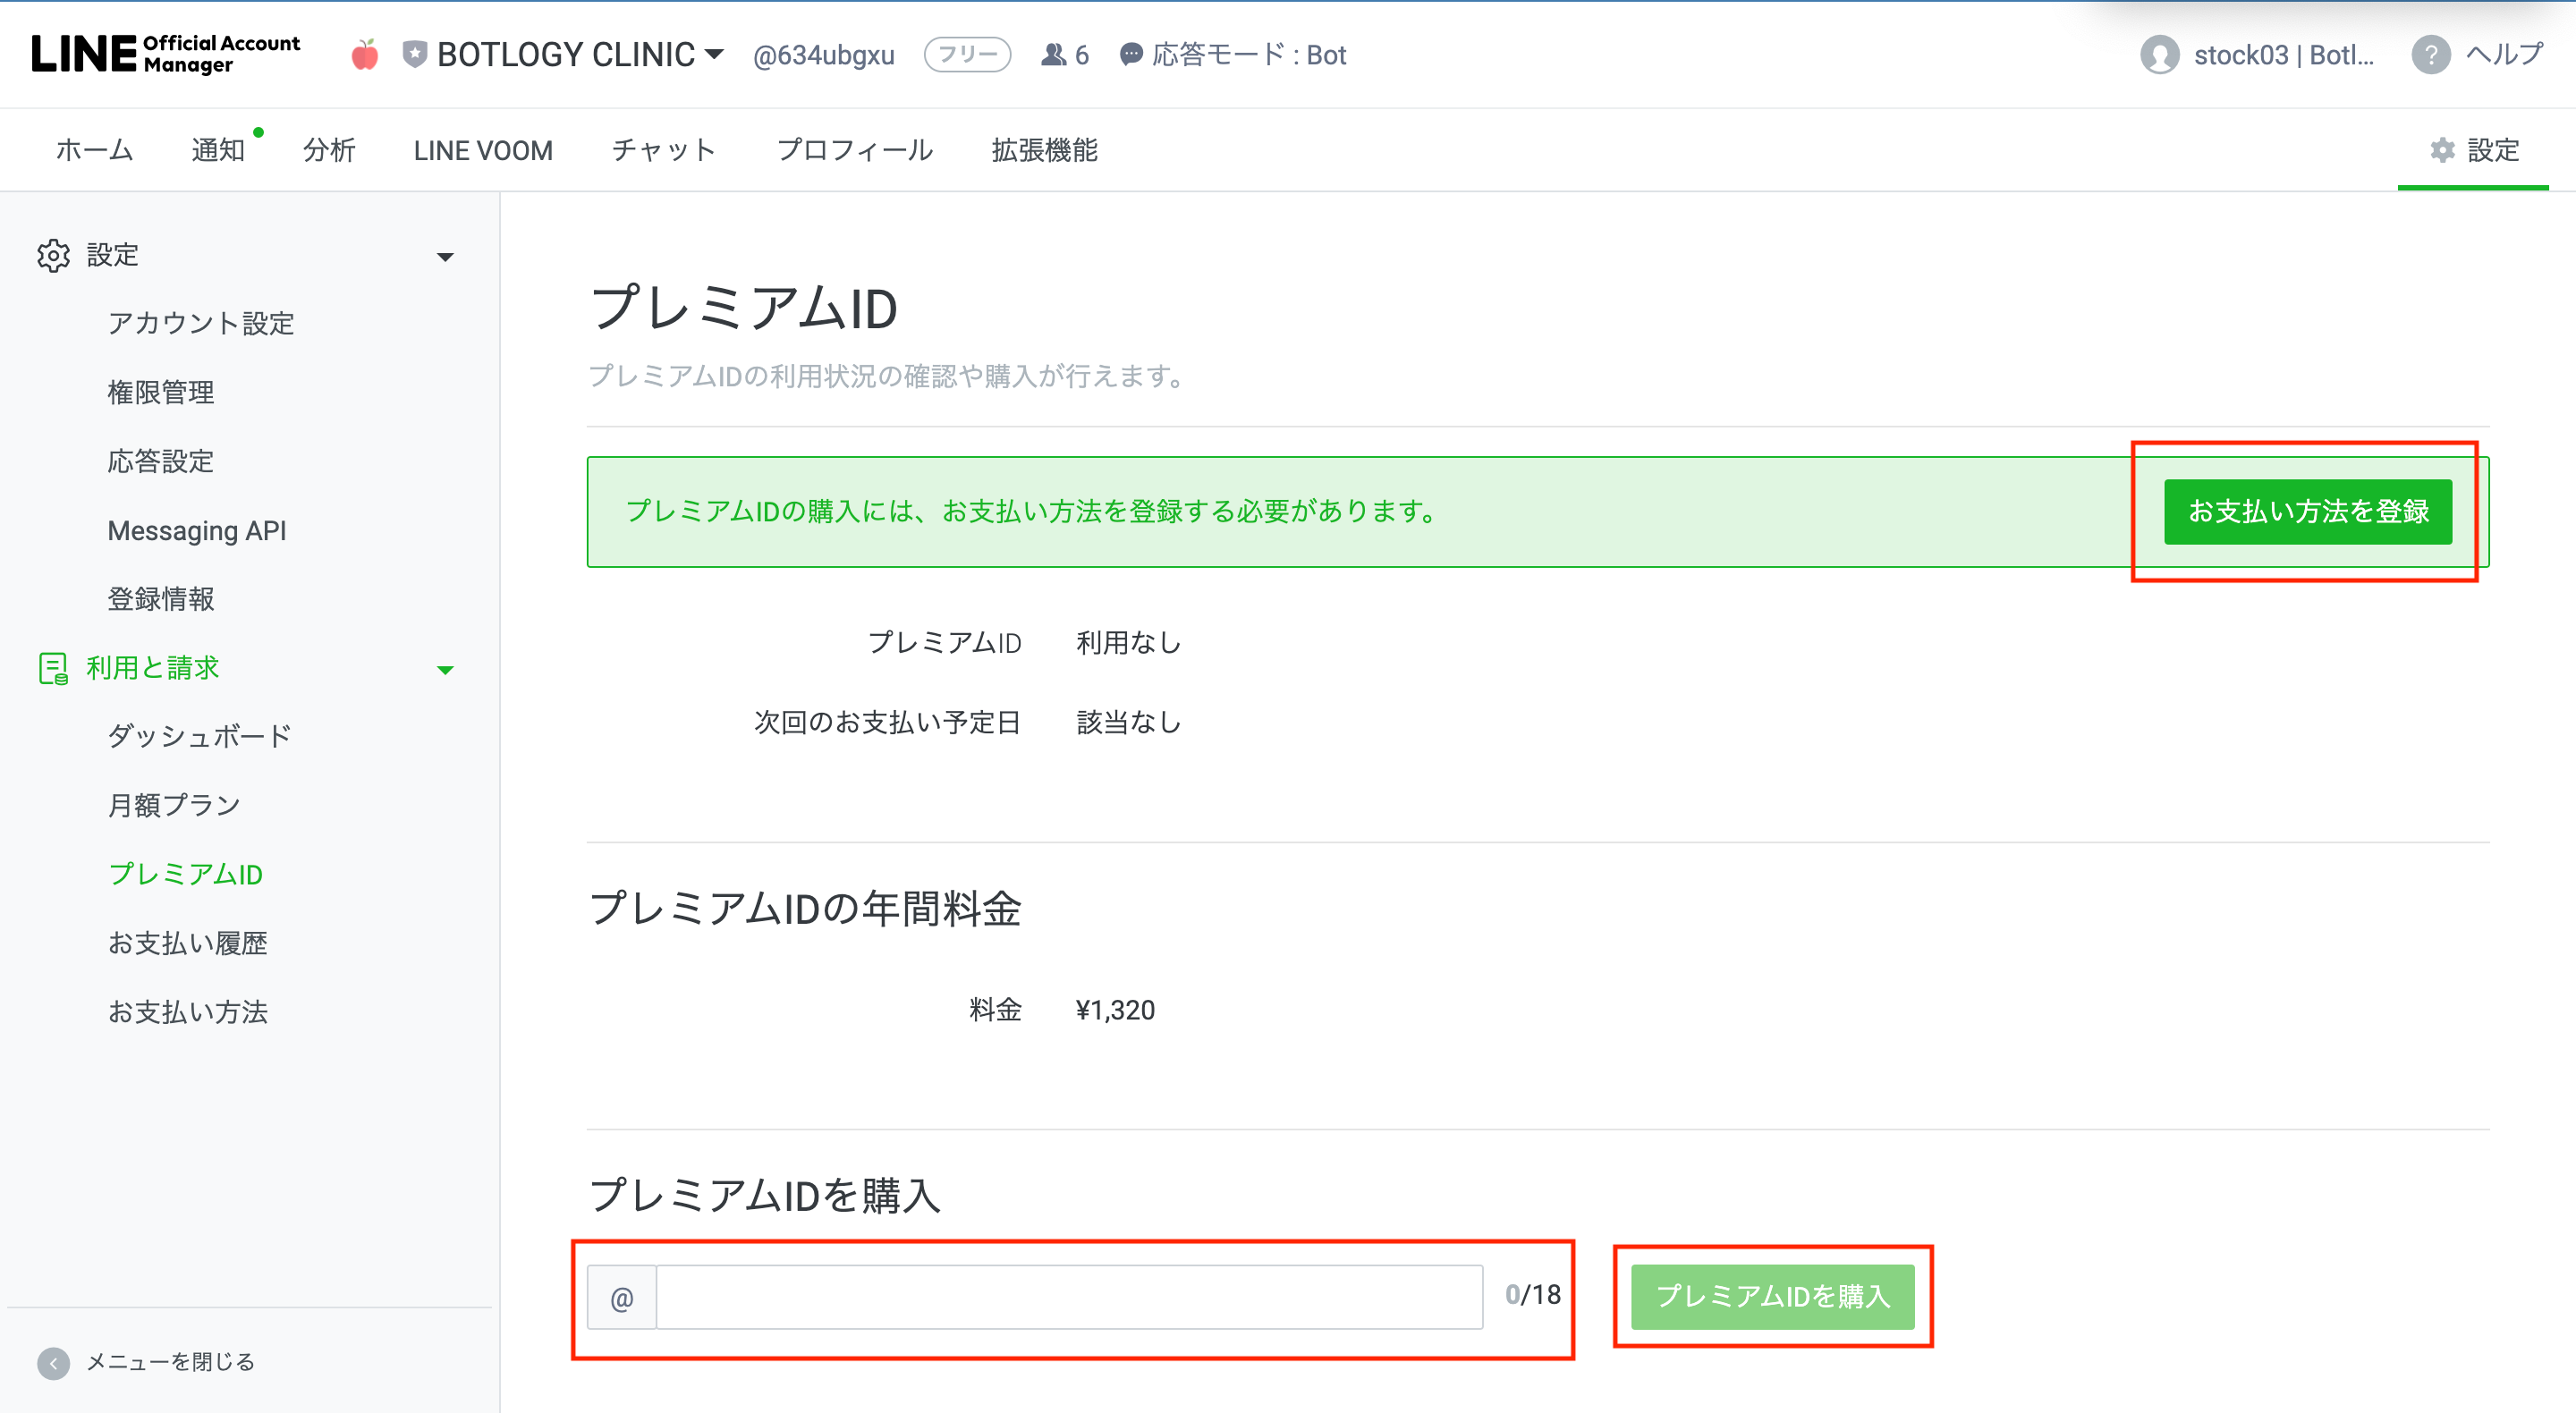Collapse menu with メニューを閉じる arrow icon
The height and width of the screenshot is (1413, 2576).
pos(53,1362)
